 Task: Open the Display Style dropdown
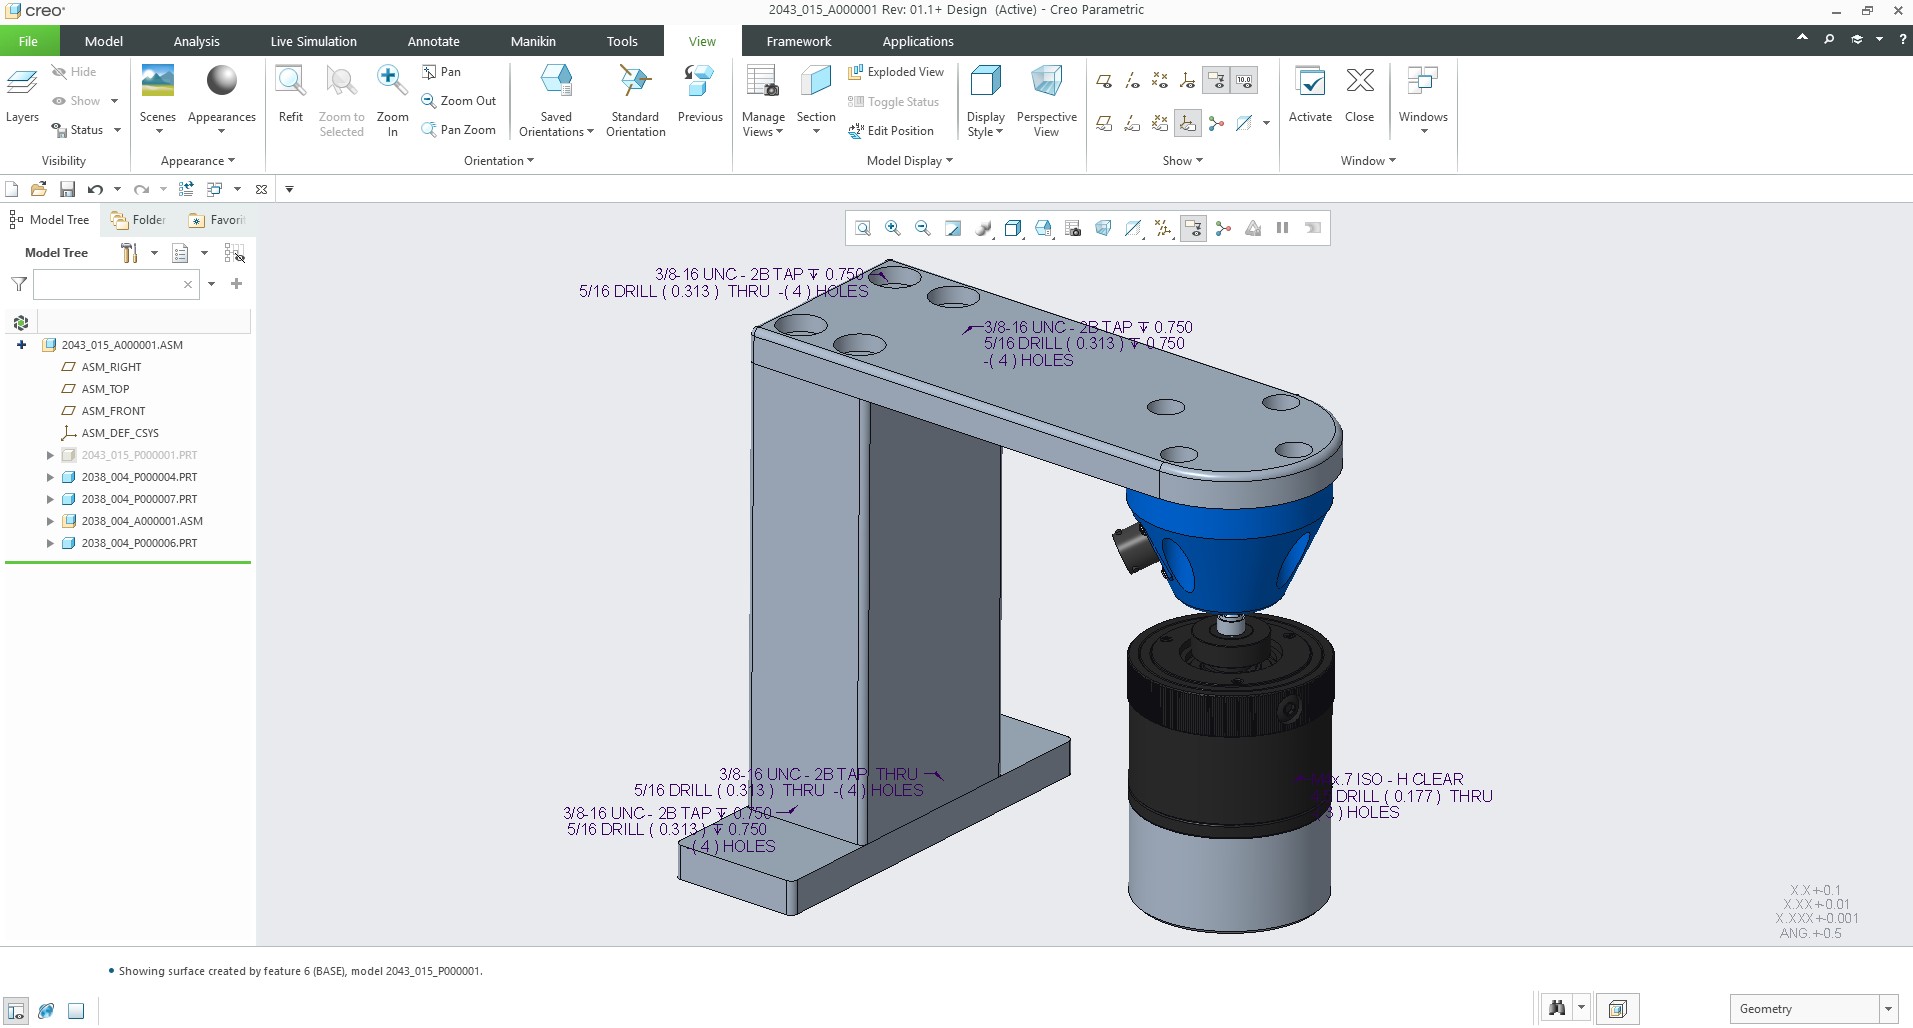(985, 124)
